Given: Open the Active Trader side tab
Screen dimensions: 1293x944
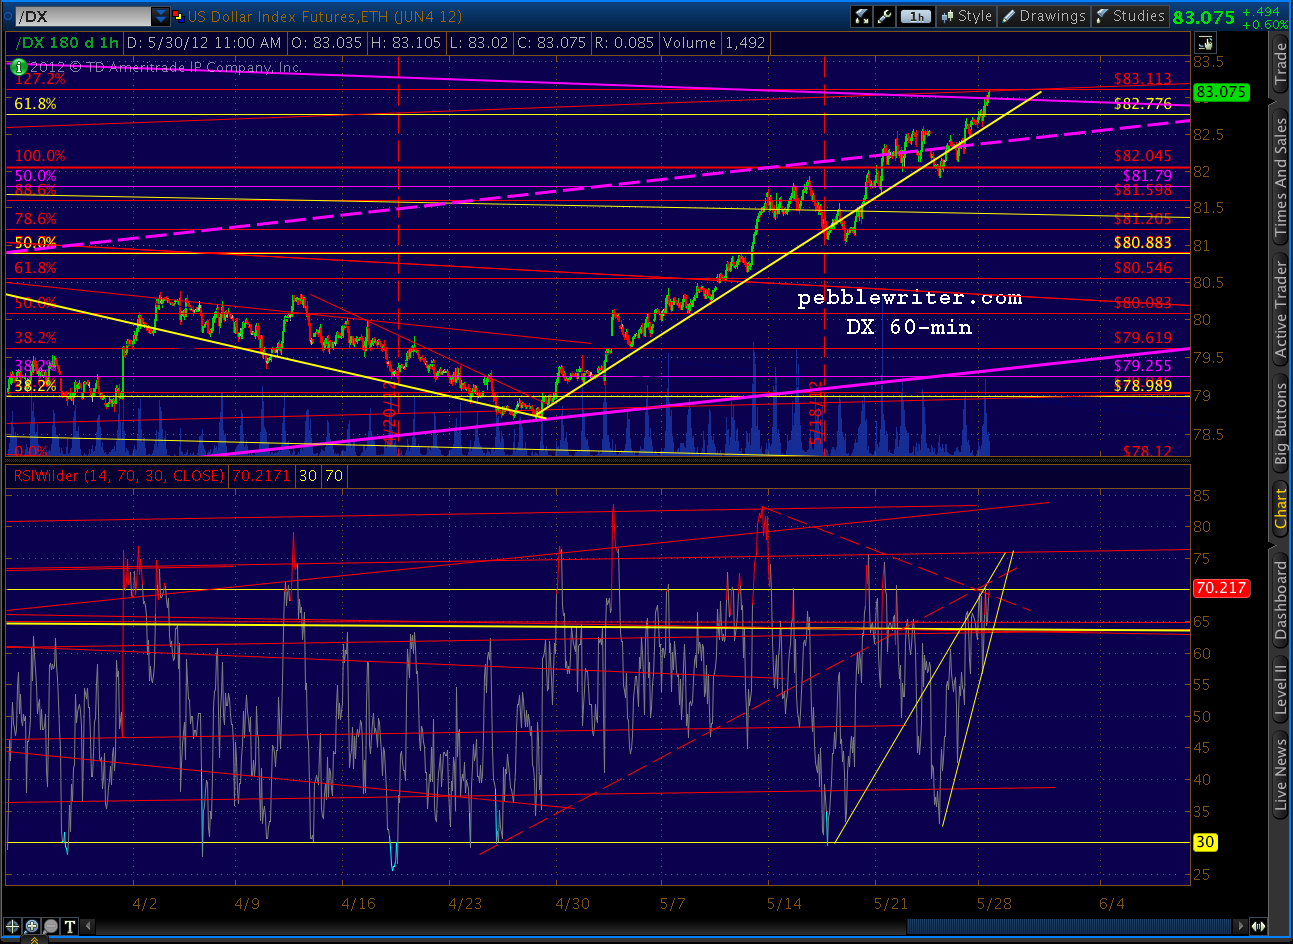Looking at the screenshot, I should (1281, 310).
